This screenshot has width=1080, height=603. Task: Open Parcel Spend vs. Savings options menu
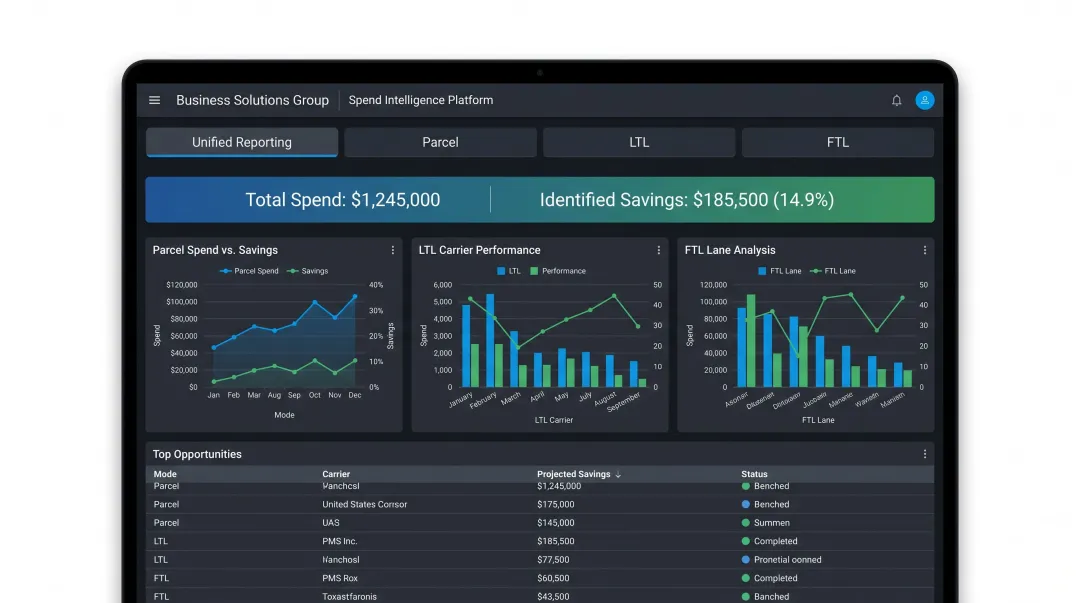pyautogui.click(x=393, y=250)
